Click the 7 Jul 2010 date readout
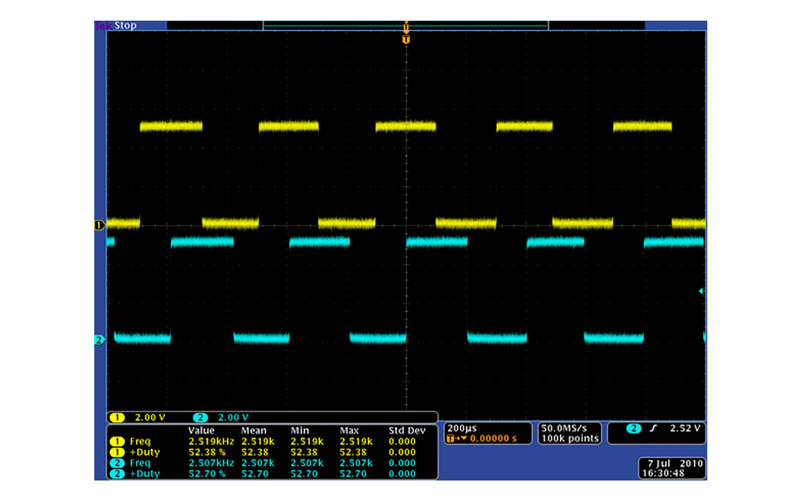Image resolution: width=800 pixels, height=500 pixels. [x=675, y=463]
